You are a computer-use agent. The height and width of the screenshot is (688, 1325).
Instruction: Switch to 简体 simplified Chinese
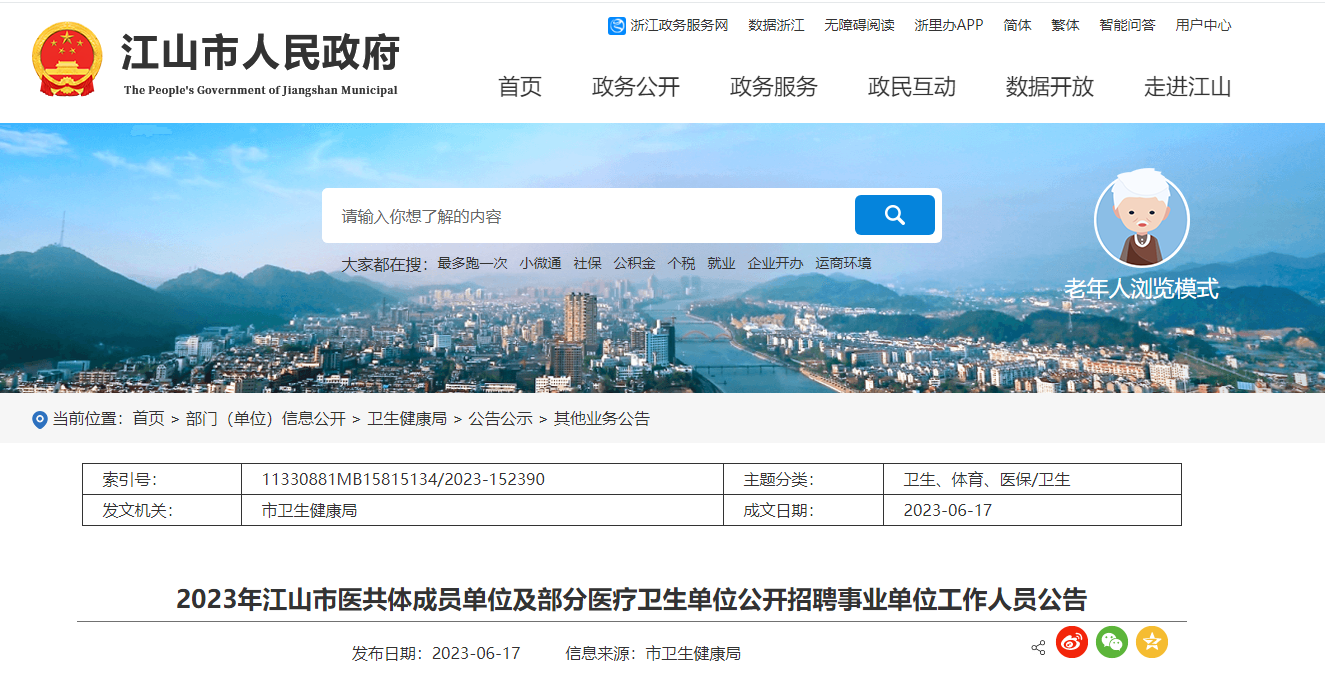(1017, 25)
